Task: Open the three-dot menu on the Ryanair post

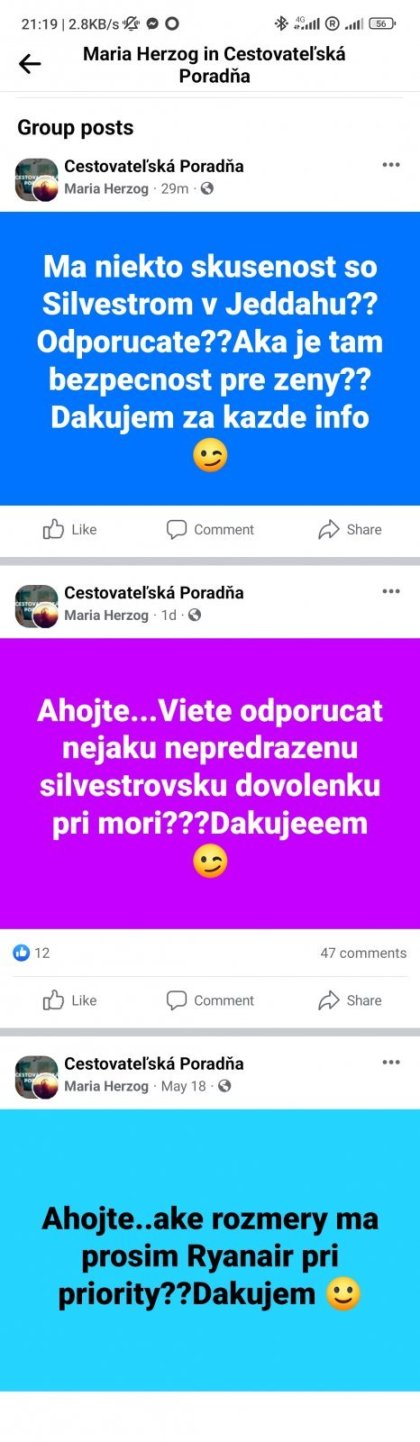Action: tap(391, 1062)
